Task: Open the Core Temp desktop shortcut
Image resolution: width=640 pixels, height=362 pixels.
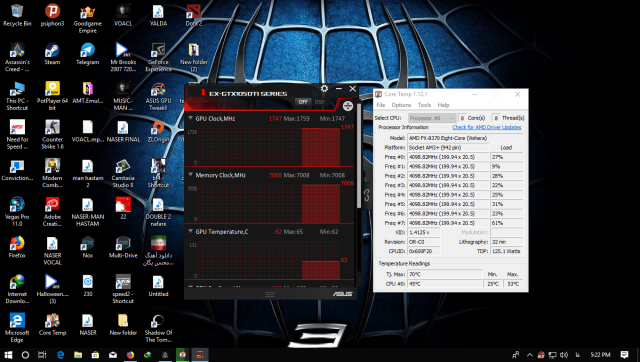Action: pos(52,325)
